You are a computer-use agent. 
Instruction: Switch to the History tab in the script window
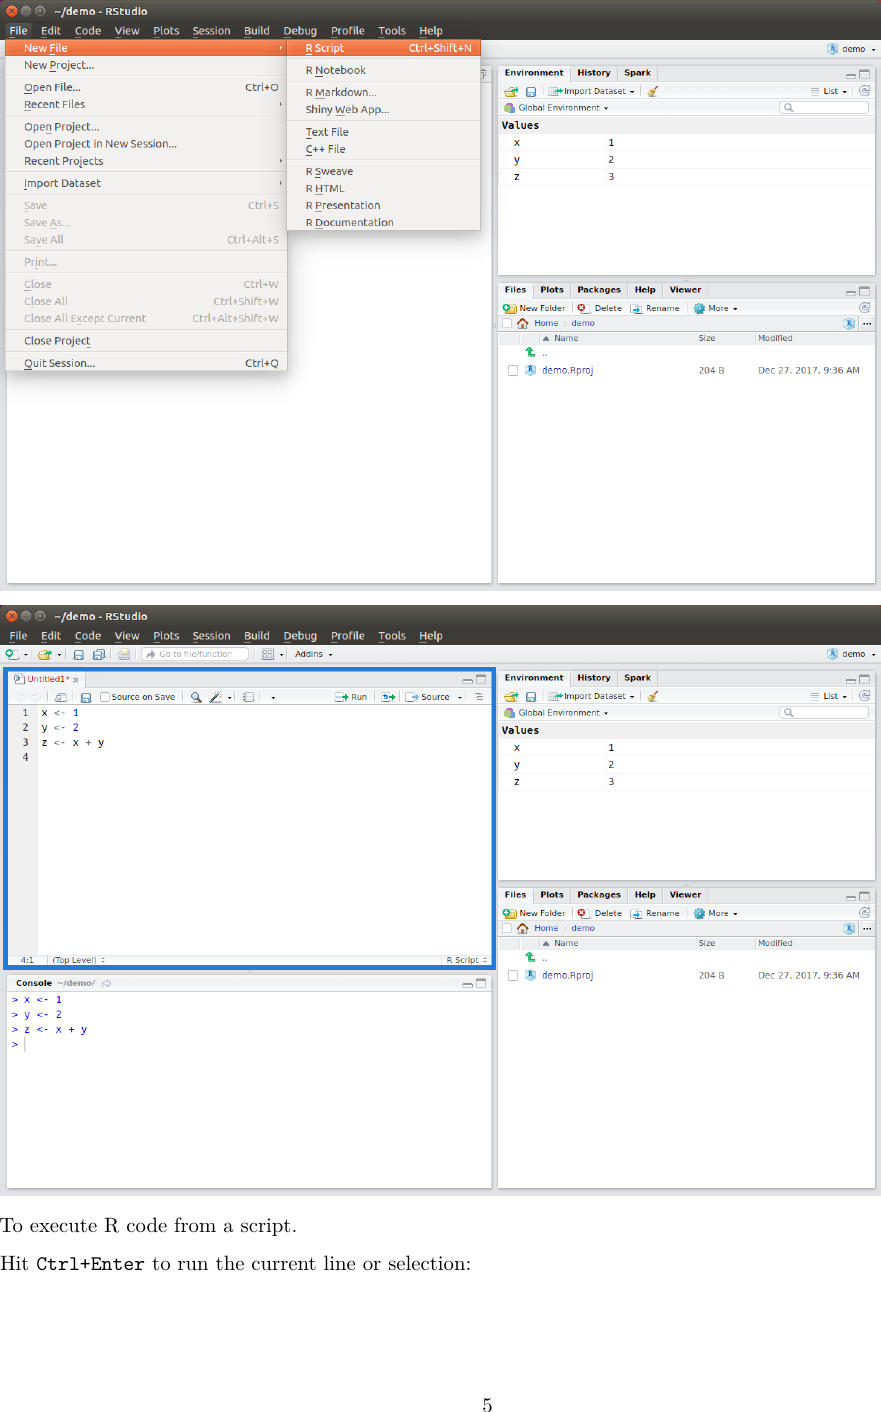click(x=593, y=678)
